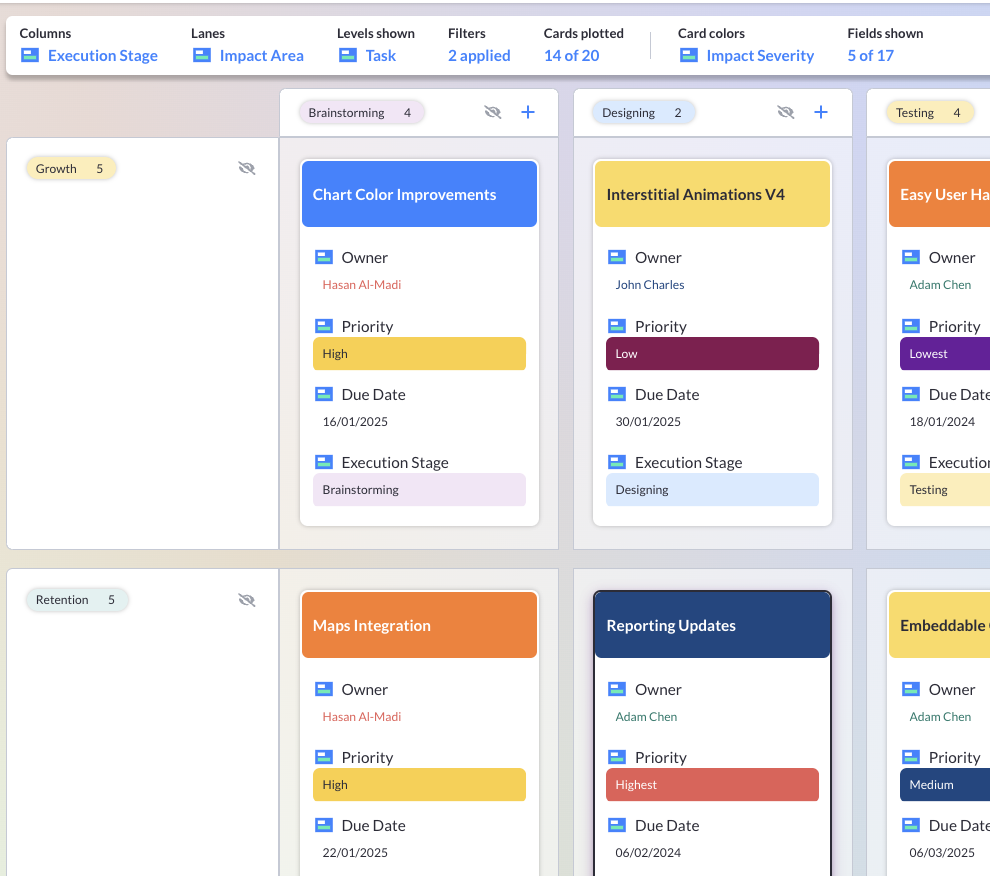
Task: Click Due Date icon on Interstitial Animations V4 card
Action: [617, 394]
